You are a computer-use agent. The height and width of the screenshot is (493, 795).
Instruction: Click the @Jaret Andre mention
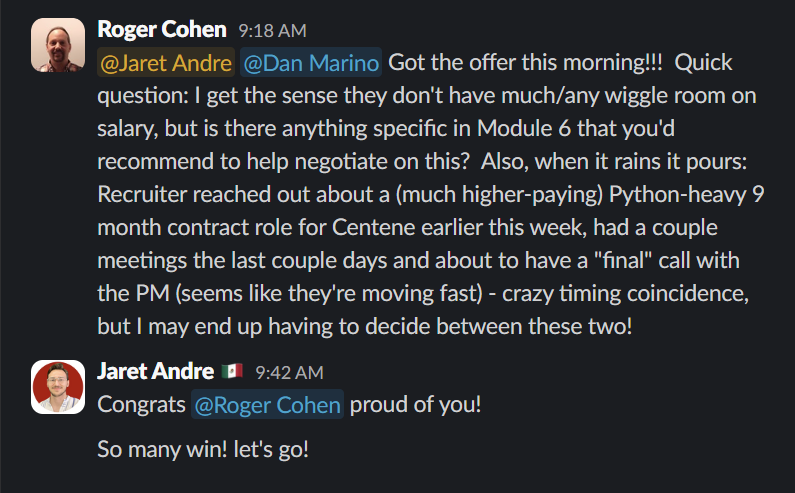pos(165,63)
